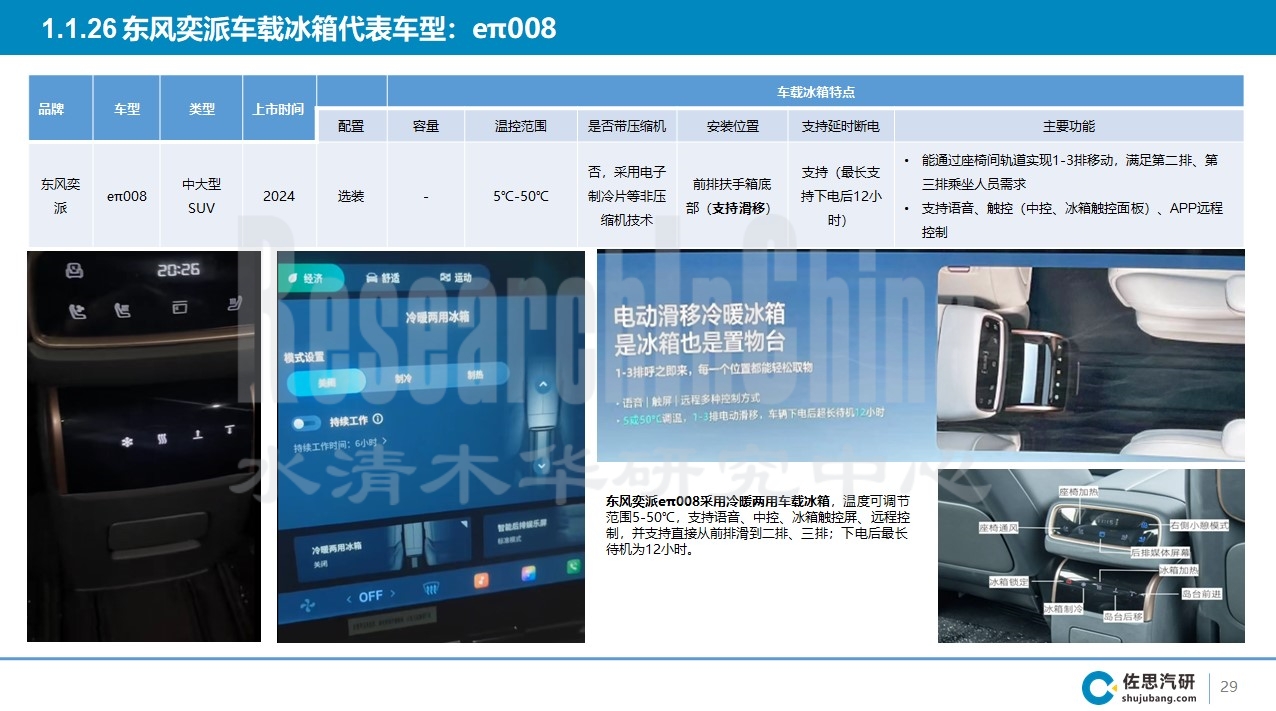Image resolution: width=1276 pixels, height=711 pixels.
Task: Click the 2024 launch year cell
Action: point(279,196)
